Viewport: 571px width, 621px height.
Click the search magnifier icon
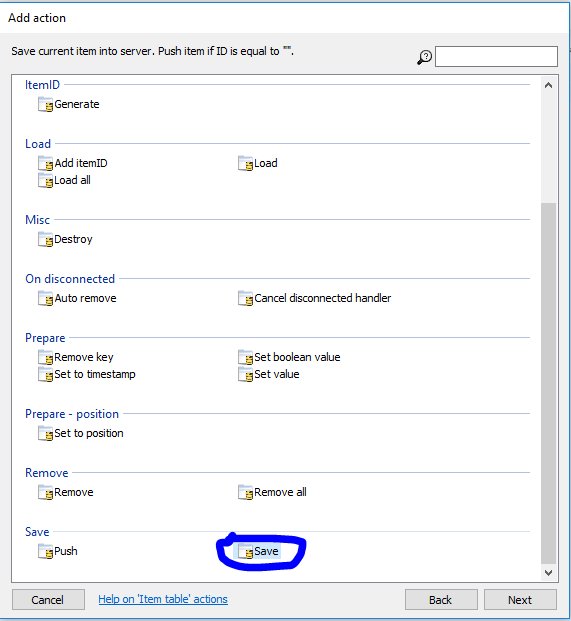point(424,57)
